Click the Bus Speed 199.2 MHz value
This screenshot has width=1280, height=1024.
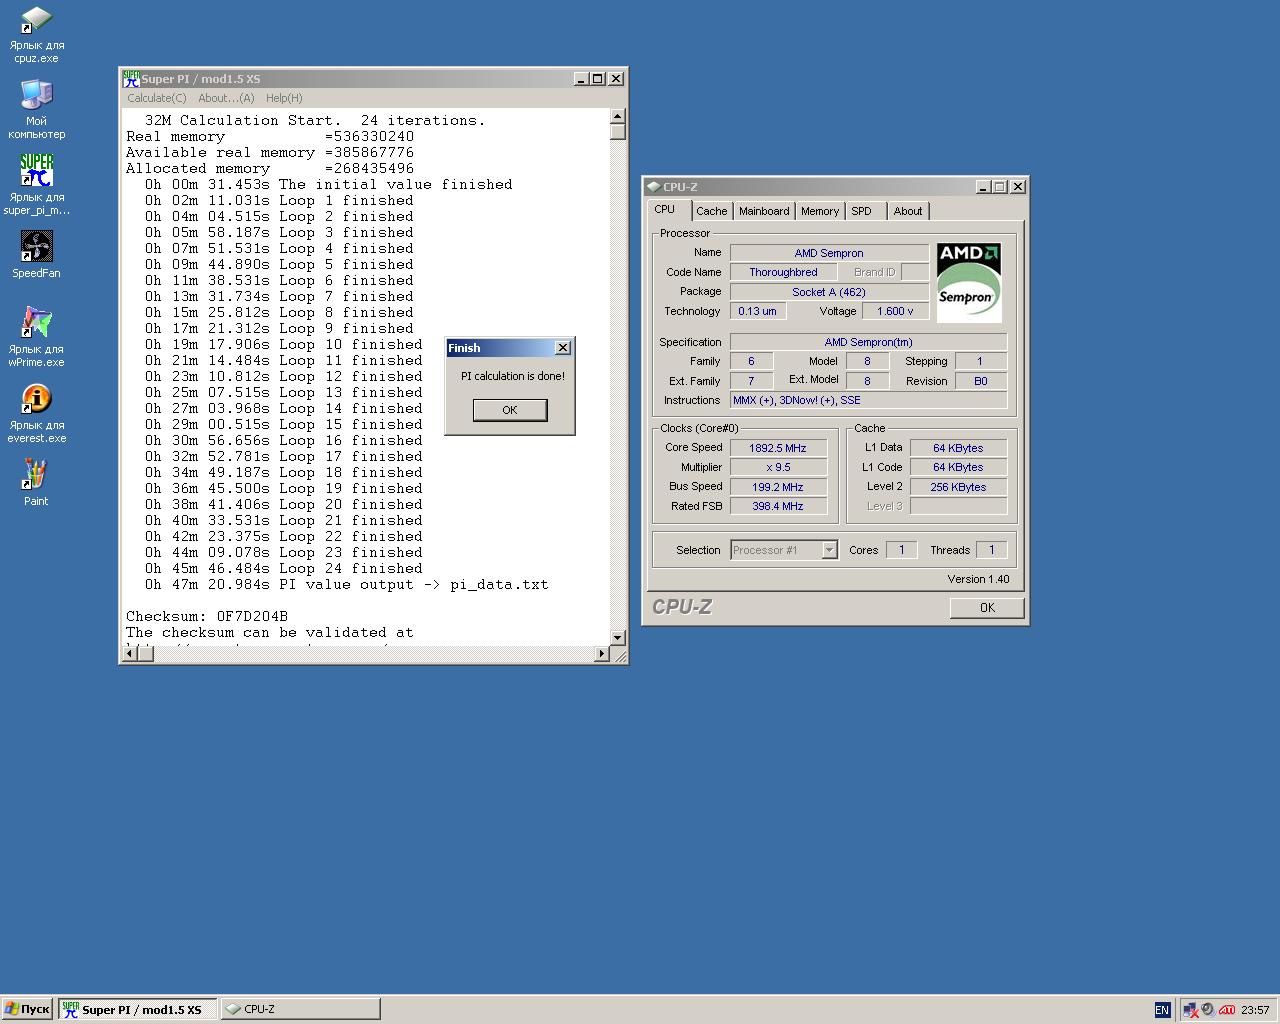pos(778,487)
